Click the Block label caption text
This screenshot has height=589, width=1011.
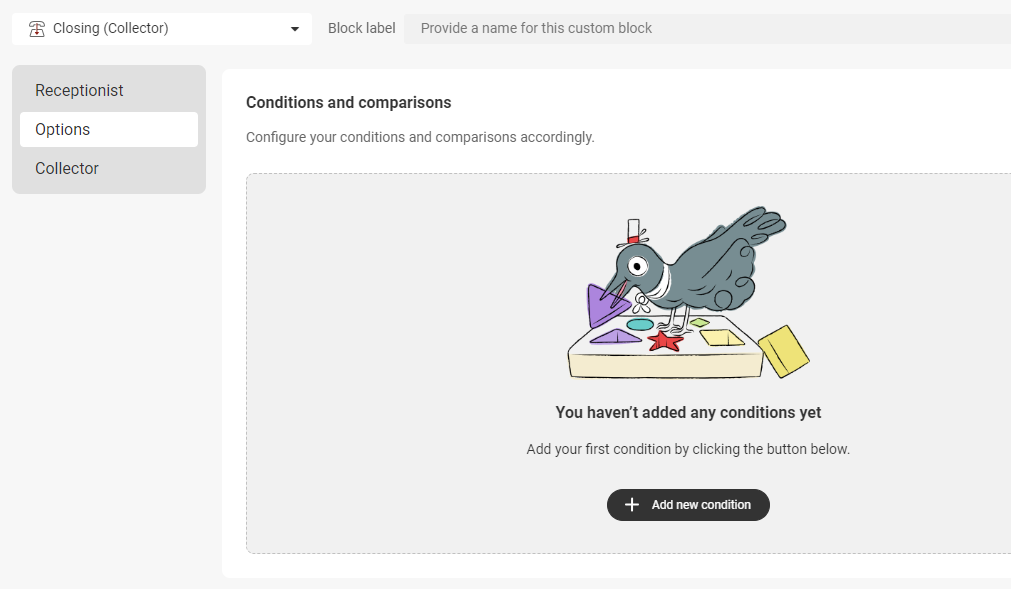point(361,28)
